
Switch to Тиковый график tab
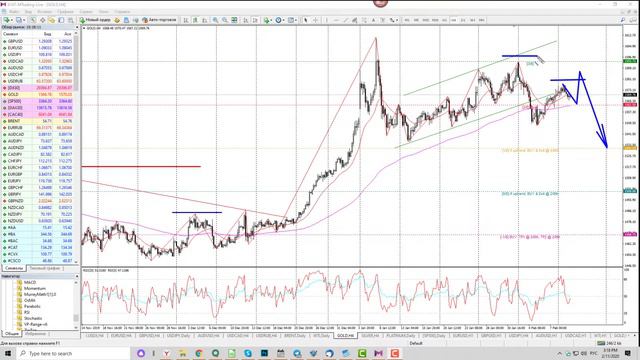pos(44,268)
